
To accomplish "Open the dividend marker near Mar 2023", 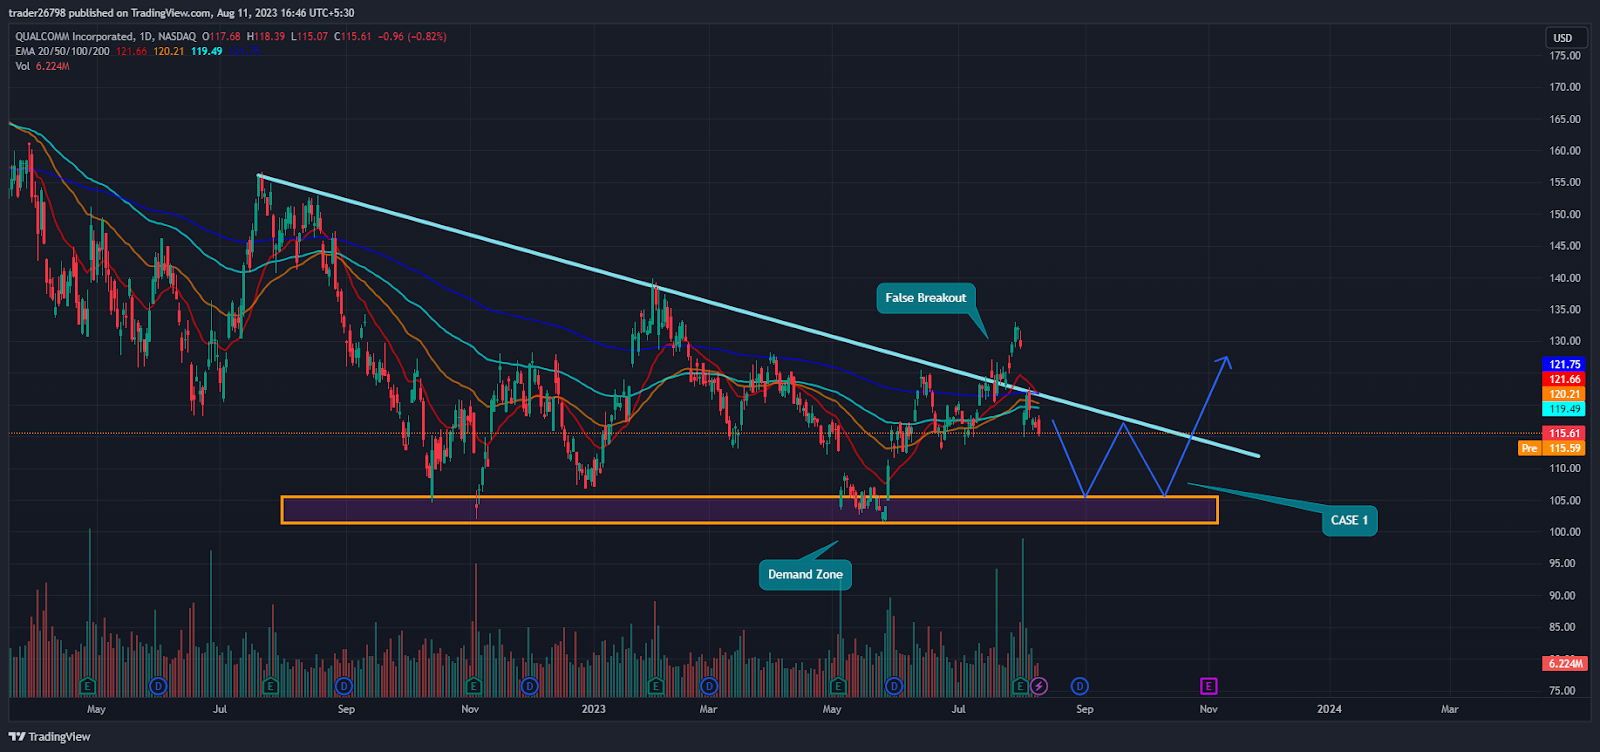I will coord(709,686).
